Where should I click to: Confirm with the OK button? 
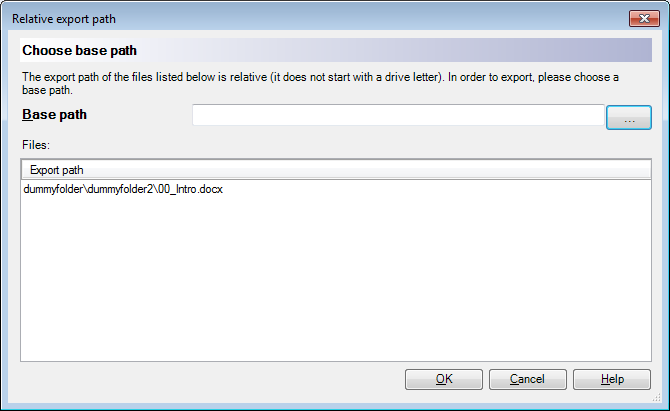pyautogui.click(x=444, y=379)
